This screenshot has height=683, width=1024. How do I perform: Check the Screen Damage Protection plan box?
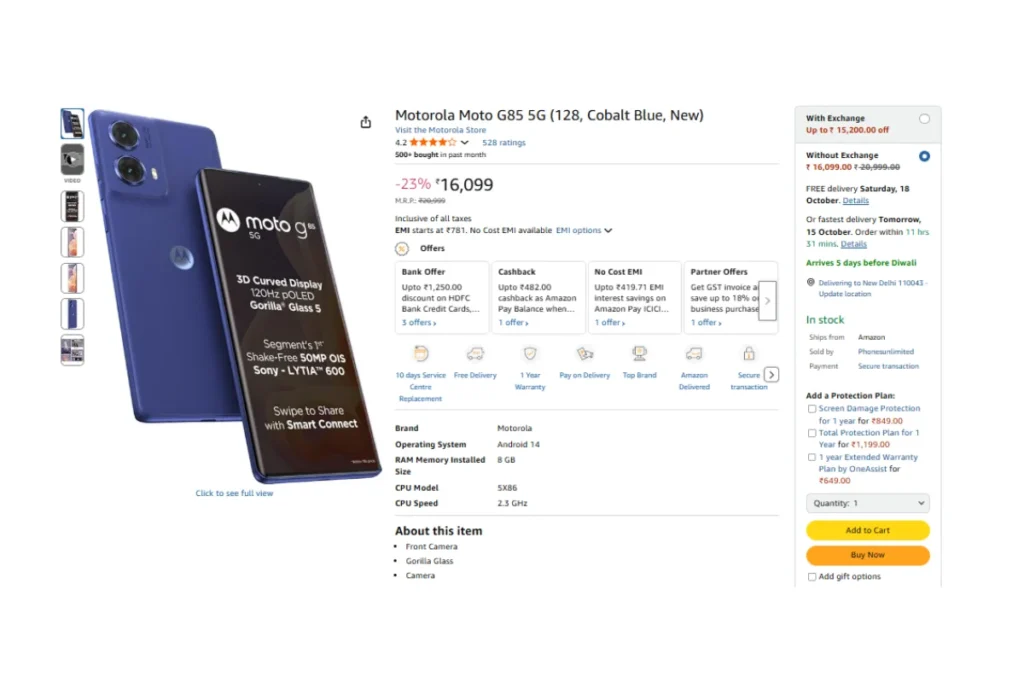click(812, 409)
